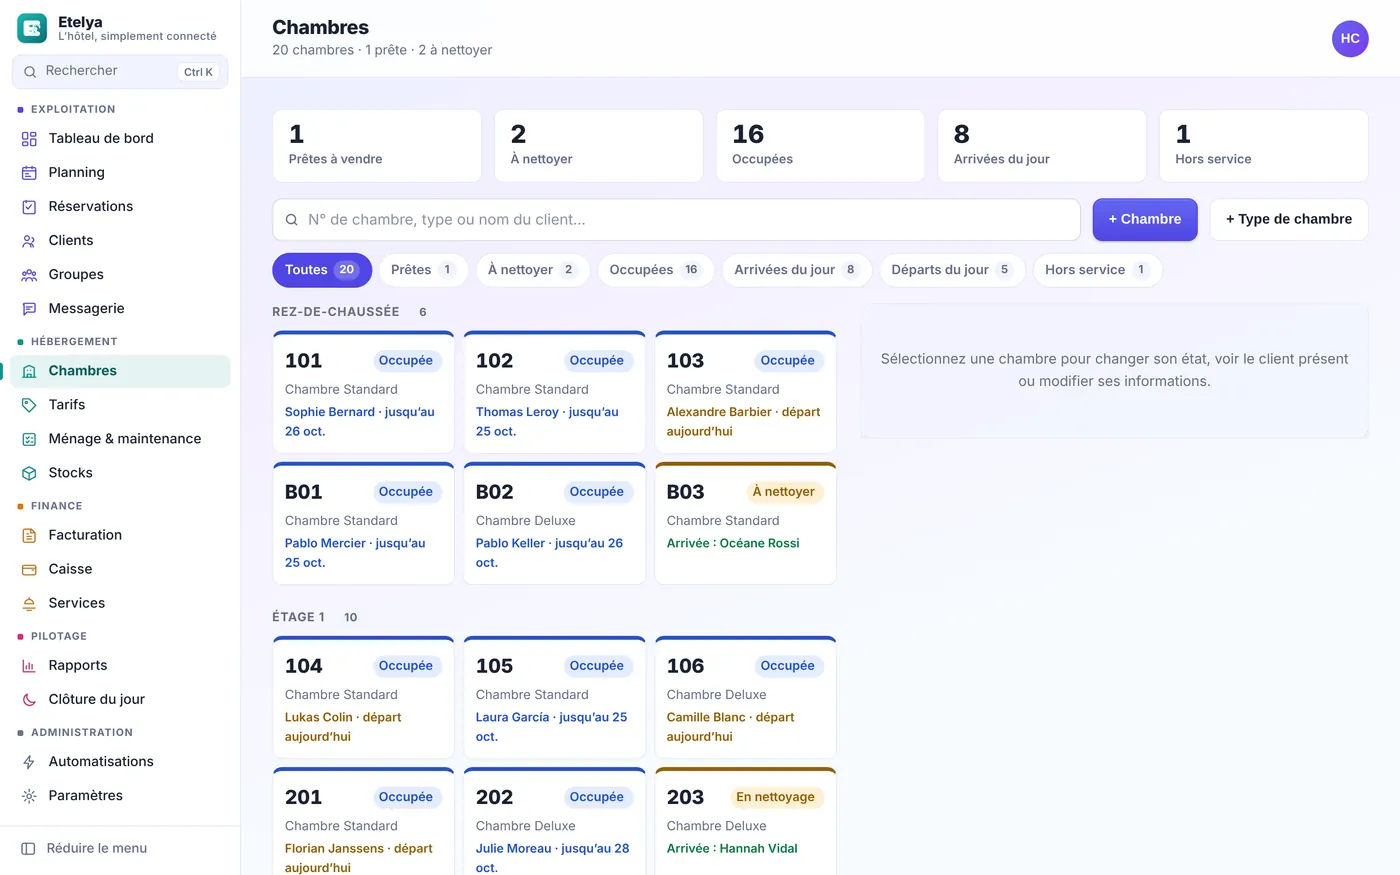Focus the room number search field
Viewport: 1400px width, 875px height.
(x=676, y=220)
